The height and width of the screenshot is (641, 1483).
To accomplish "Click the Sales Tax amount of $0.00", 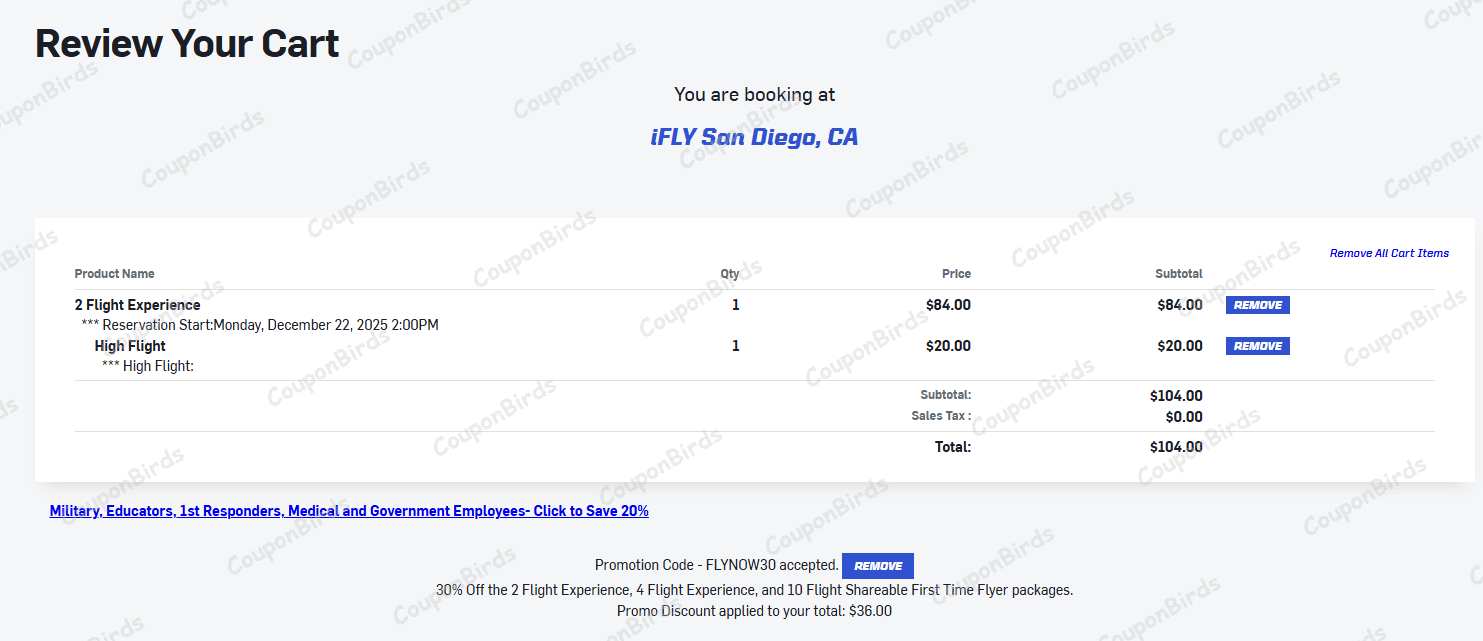I will [1184, 417].
